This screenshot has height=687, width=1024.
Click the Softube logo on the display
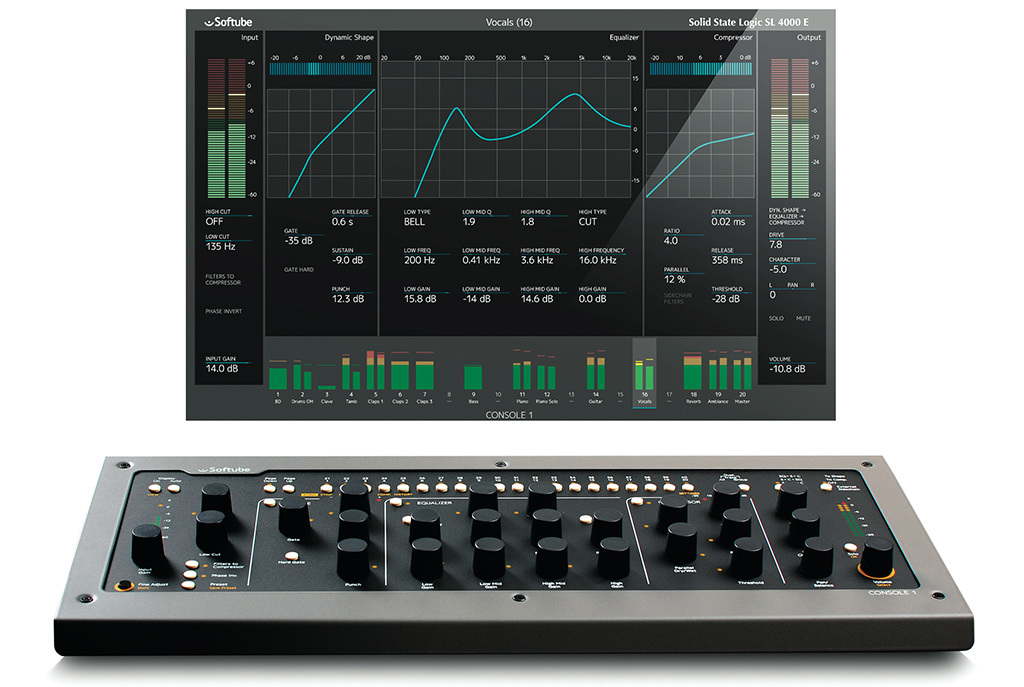(x=229, y=22)
